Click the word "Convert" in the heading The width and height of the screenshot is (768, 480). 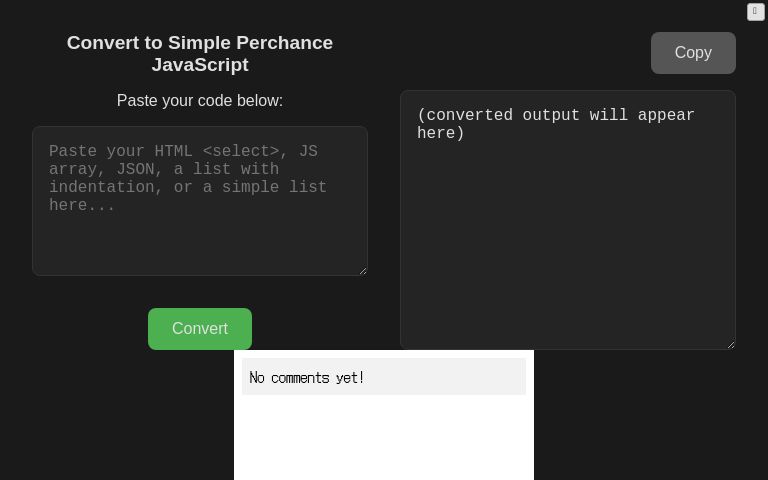point(105,43)
